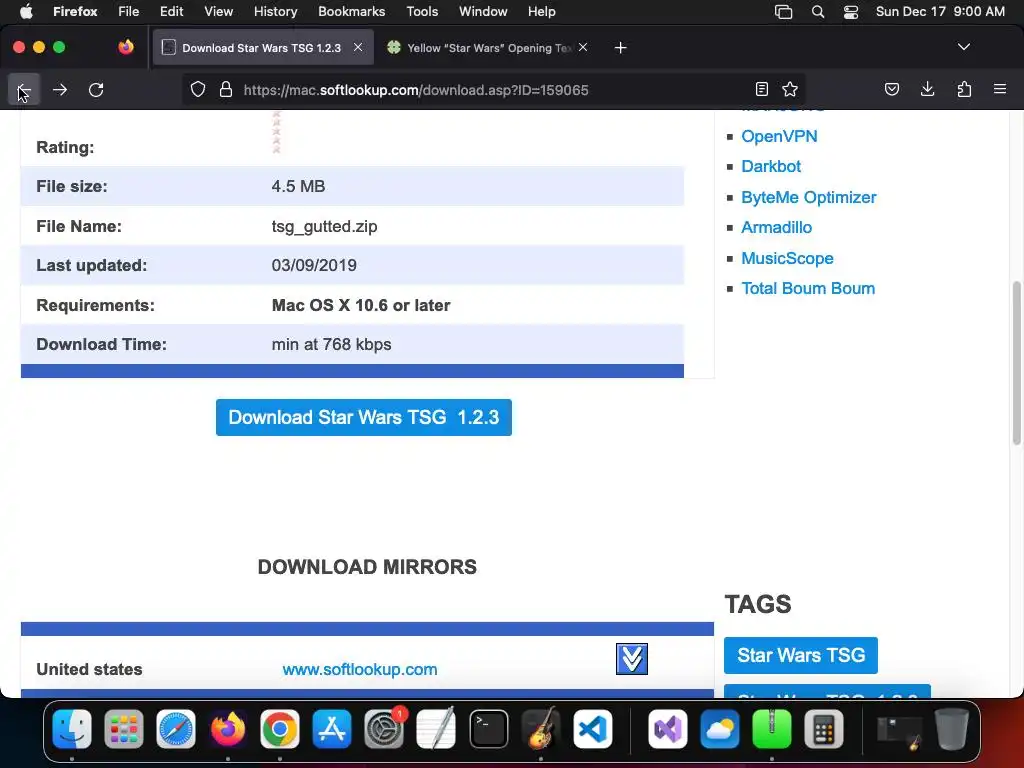The image size is (1024, 768).
Task: Open the Tools menu
Action: pyautogui.click(x=422, y=12)
